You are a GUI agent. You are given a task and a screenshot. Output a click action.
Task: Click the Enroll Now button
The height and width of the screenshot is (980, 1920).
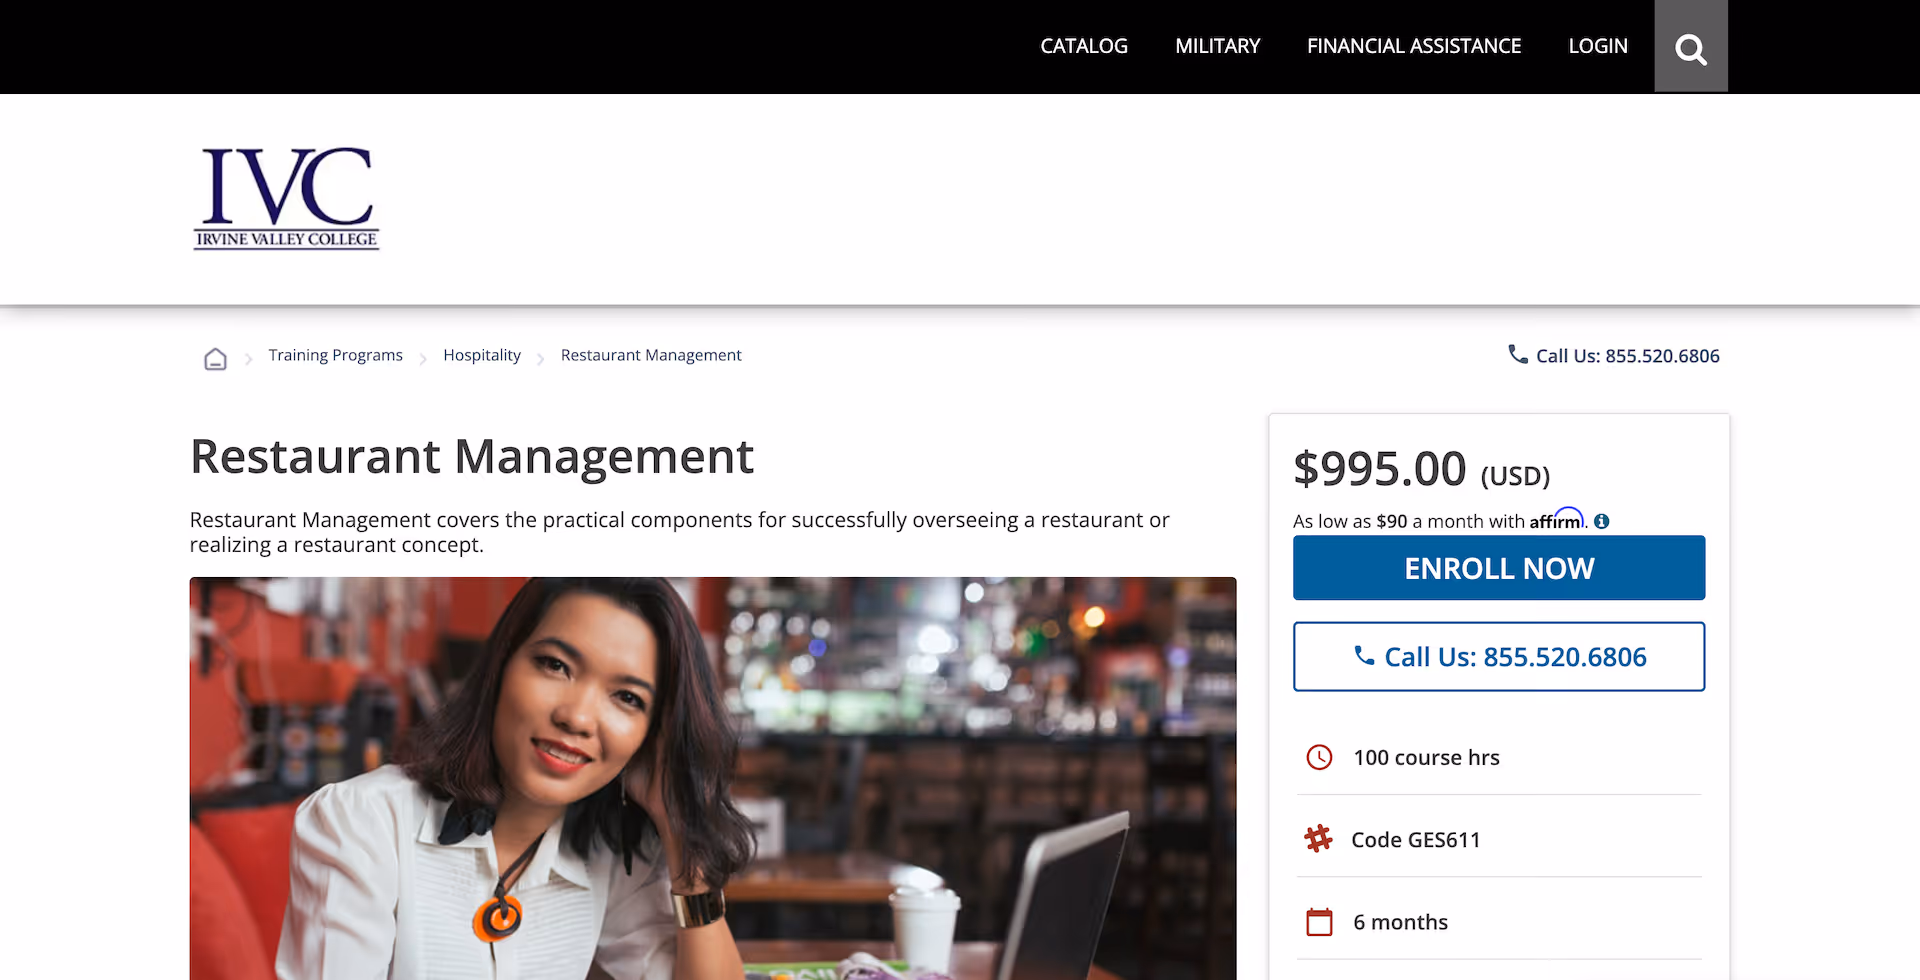(1499, 568)
